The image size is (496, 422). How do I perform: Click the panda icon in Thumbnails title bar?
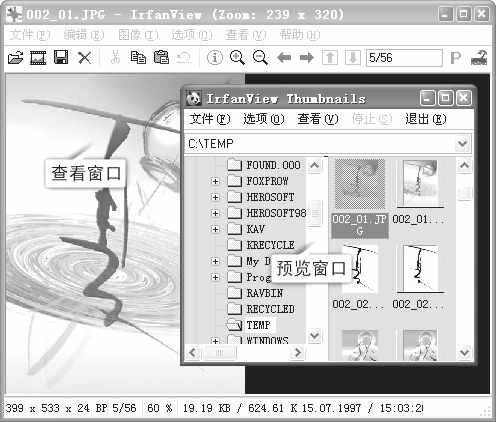tap(194, 98)
